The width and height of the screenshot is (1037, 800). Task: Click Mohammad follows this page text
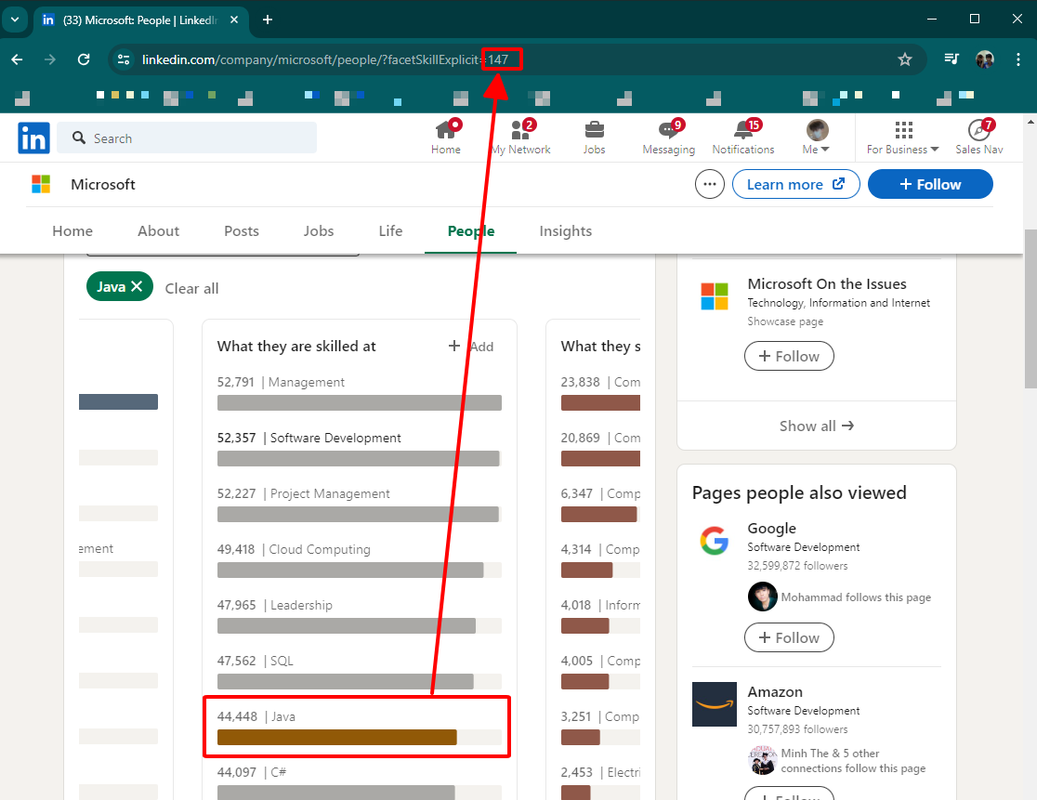[x=856, y=597]
